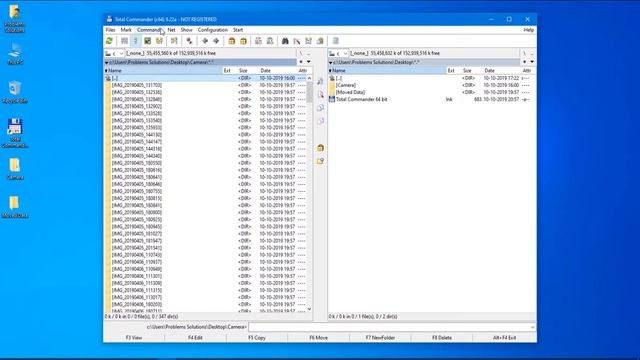The image size is (640, 360).
Task: Click the F8 Delete button
Action: (x=442, y=338)
